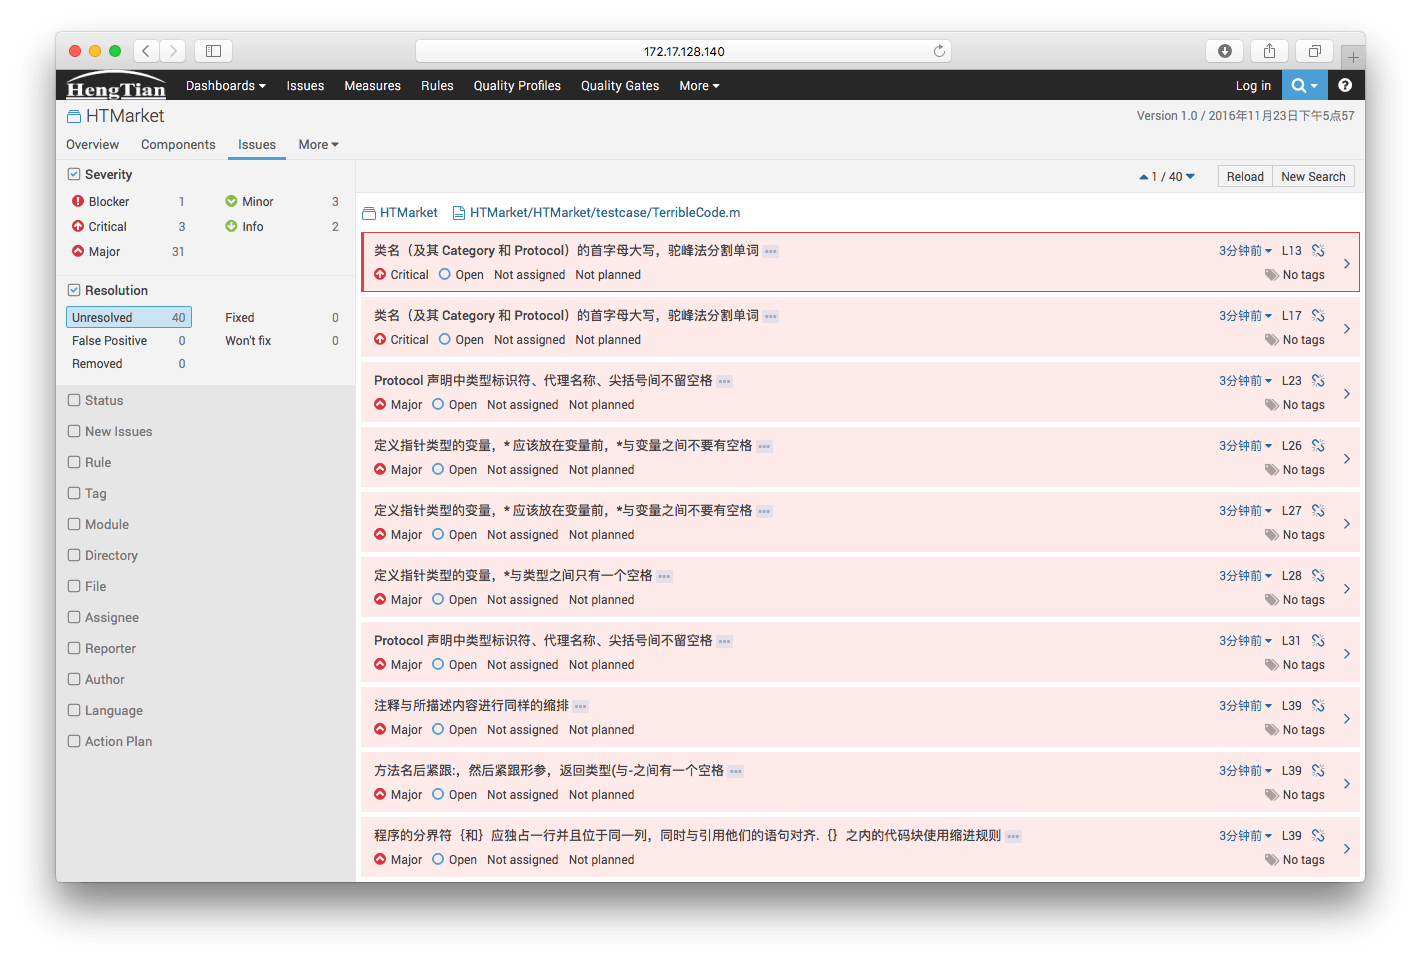Expand the Dashboards dropdown menu
Viewport: 1421px width, 962px height.
point(225,86)
